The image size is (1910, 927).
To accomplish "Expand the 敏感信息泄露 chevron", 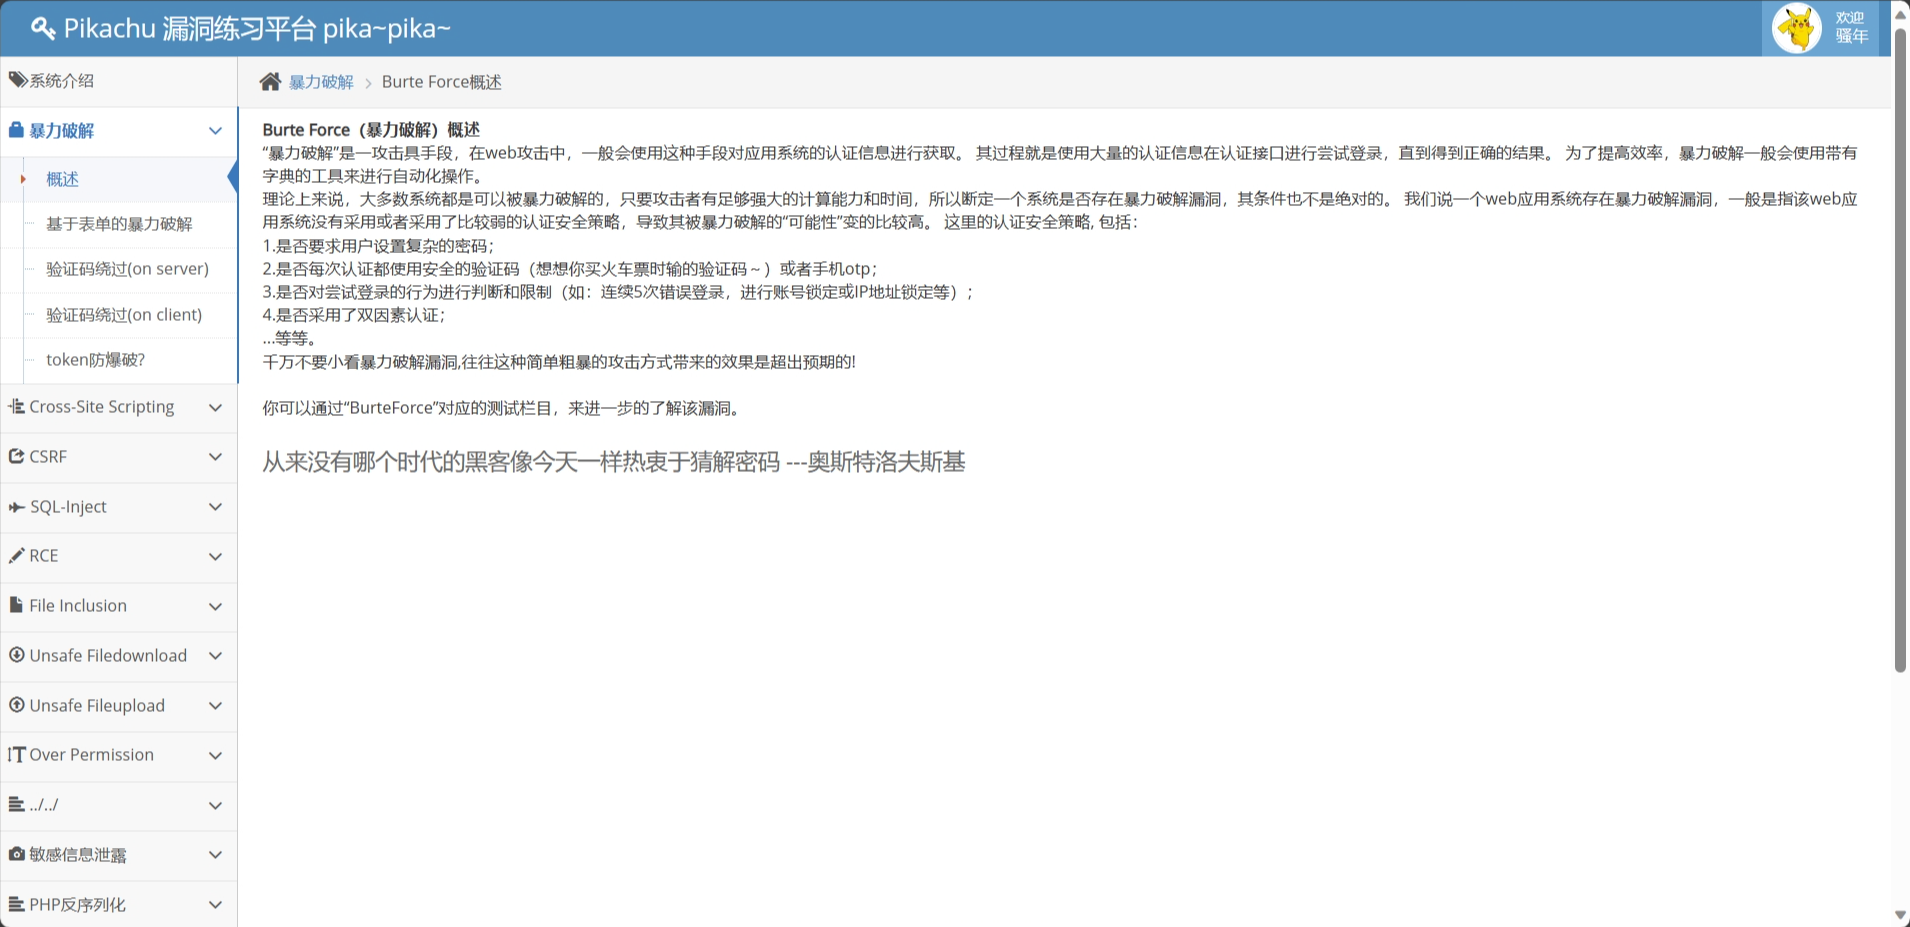I will (x=215, y=855).
